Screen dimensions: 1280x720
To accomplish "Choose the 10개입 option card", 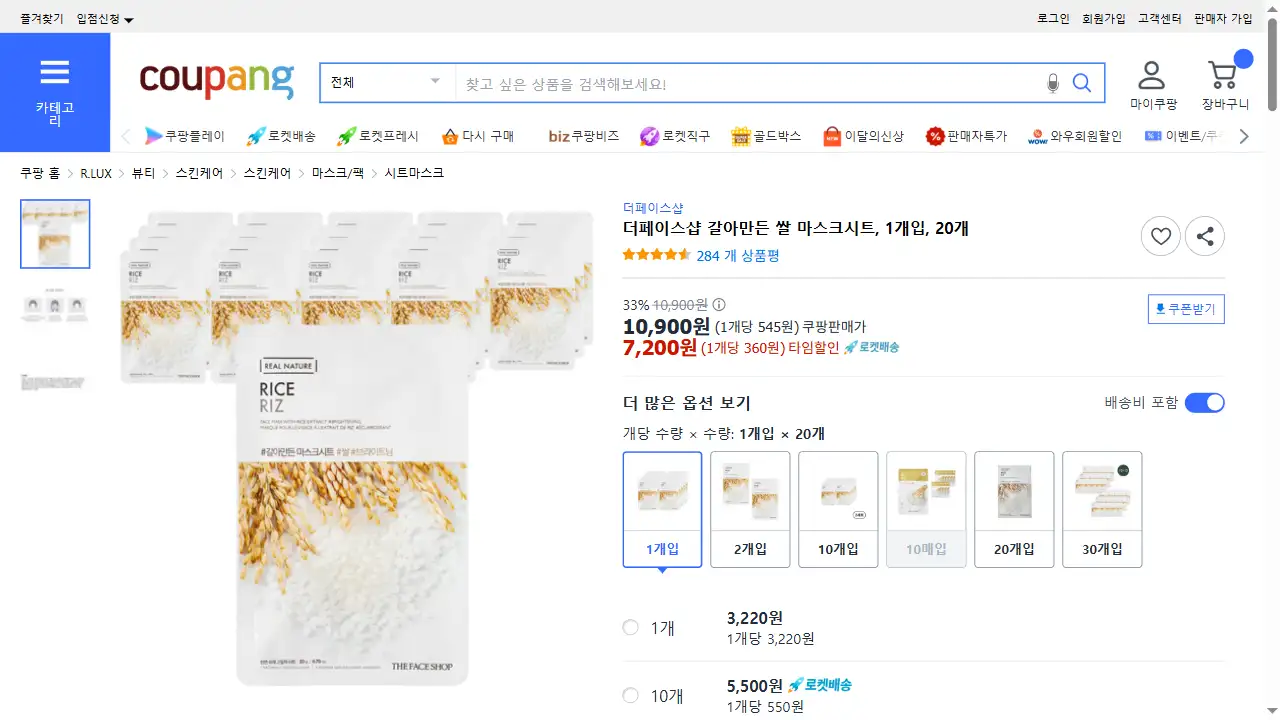I will click(x=838, y=510).
